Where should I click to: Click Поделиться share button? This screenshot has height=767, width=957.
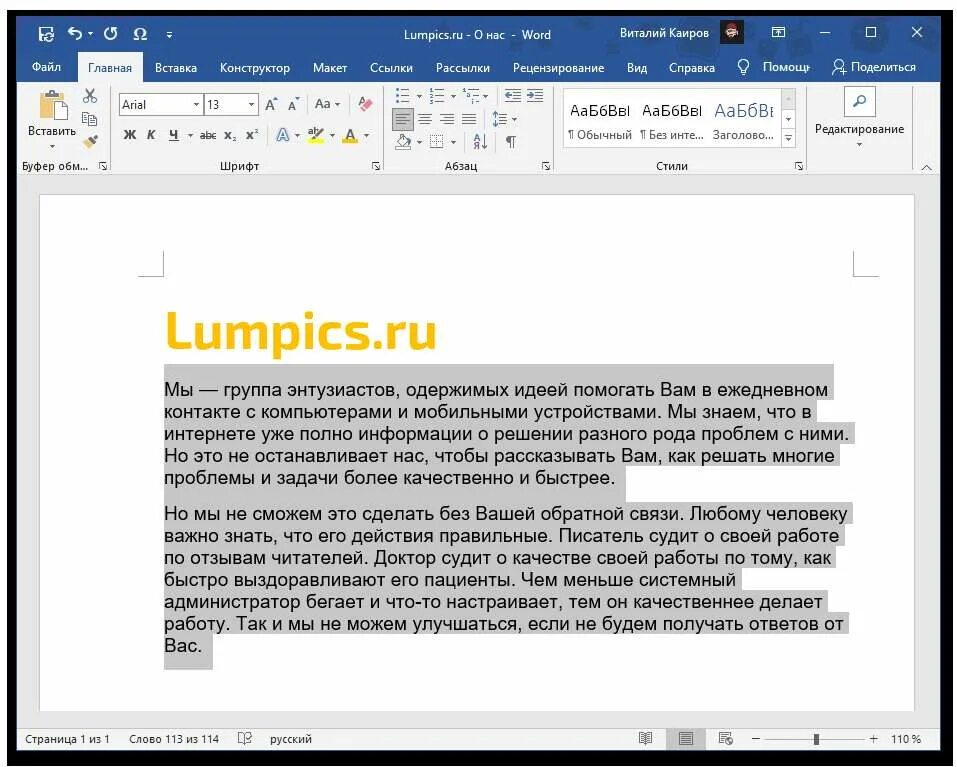[874, 67]
